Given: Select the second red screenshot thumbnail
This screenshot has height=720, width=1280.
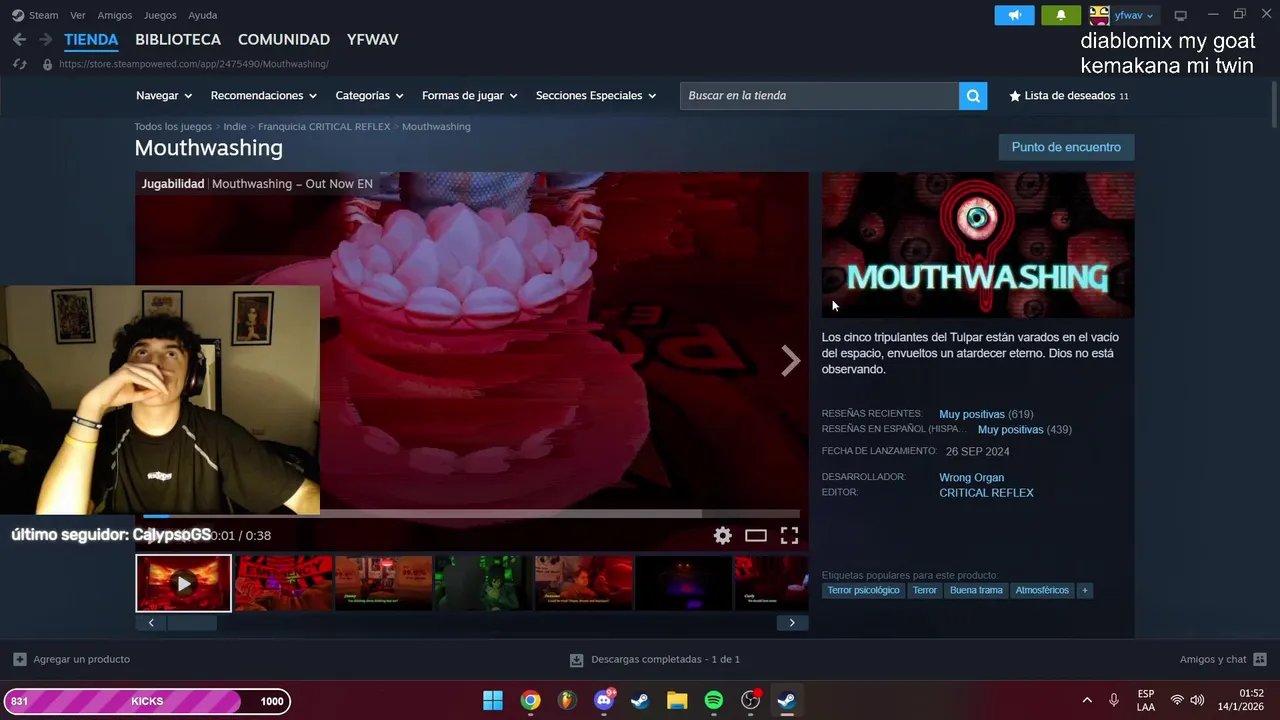Looking at the screenshot, I should pyautogui.click(x=283, y=583).
